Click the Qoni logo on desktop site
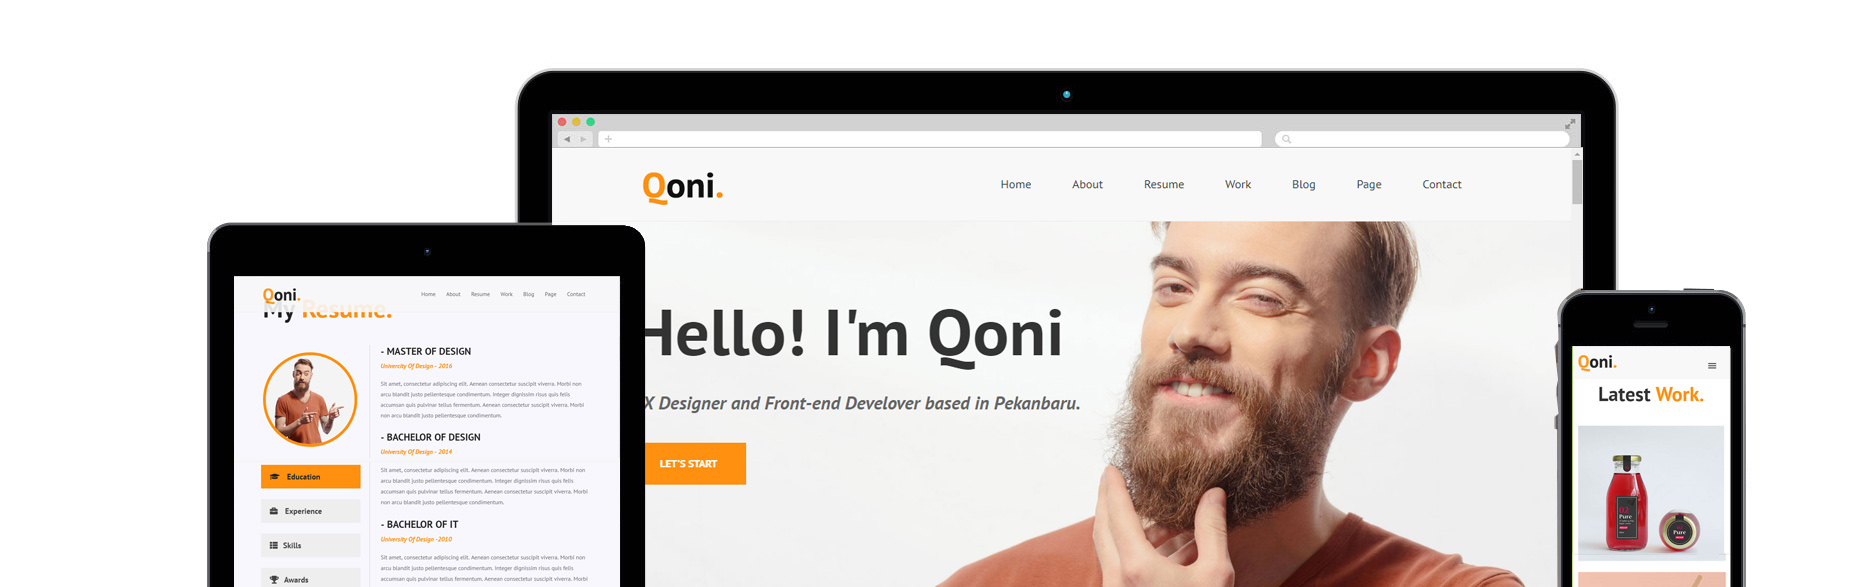The image size is (1854, 587). 683,186
